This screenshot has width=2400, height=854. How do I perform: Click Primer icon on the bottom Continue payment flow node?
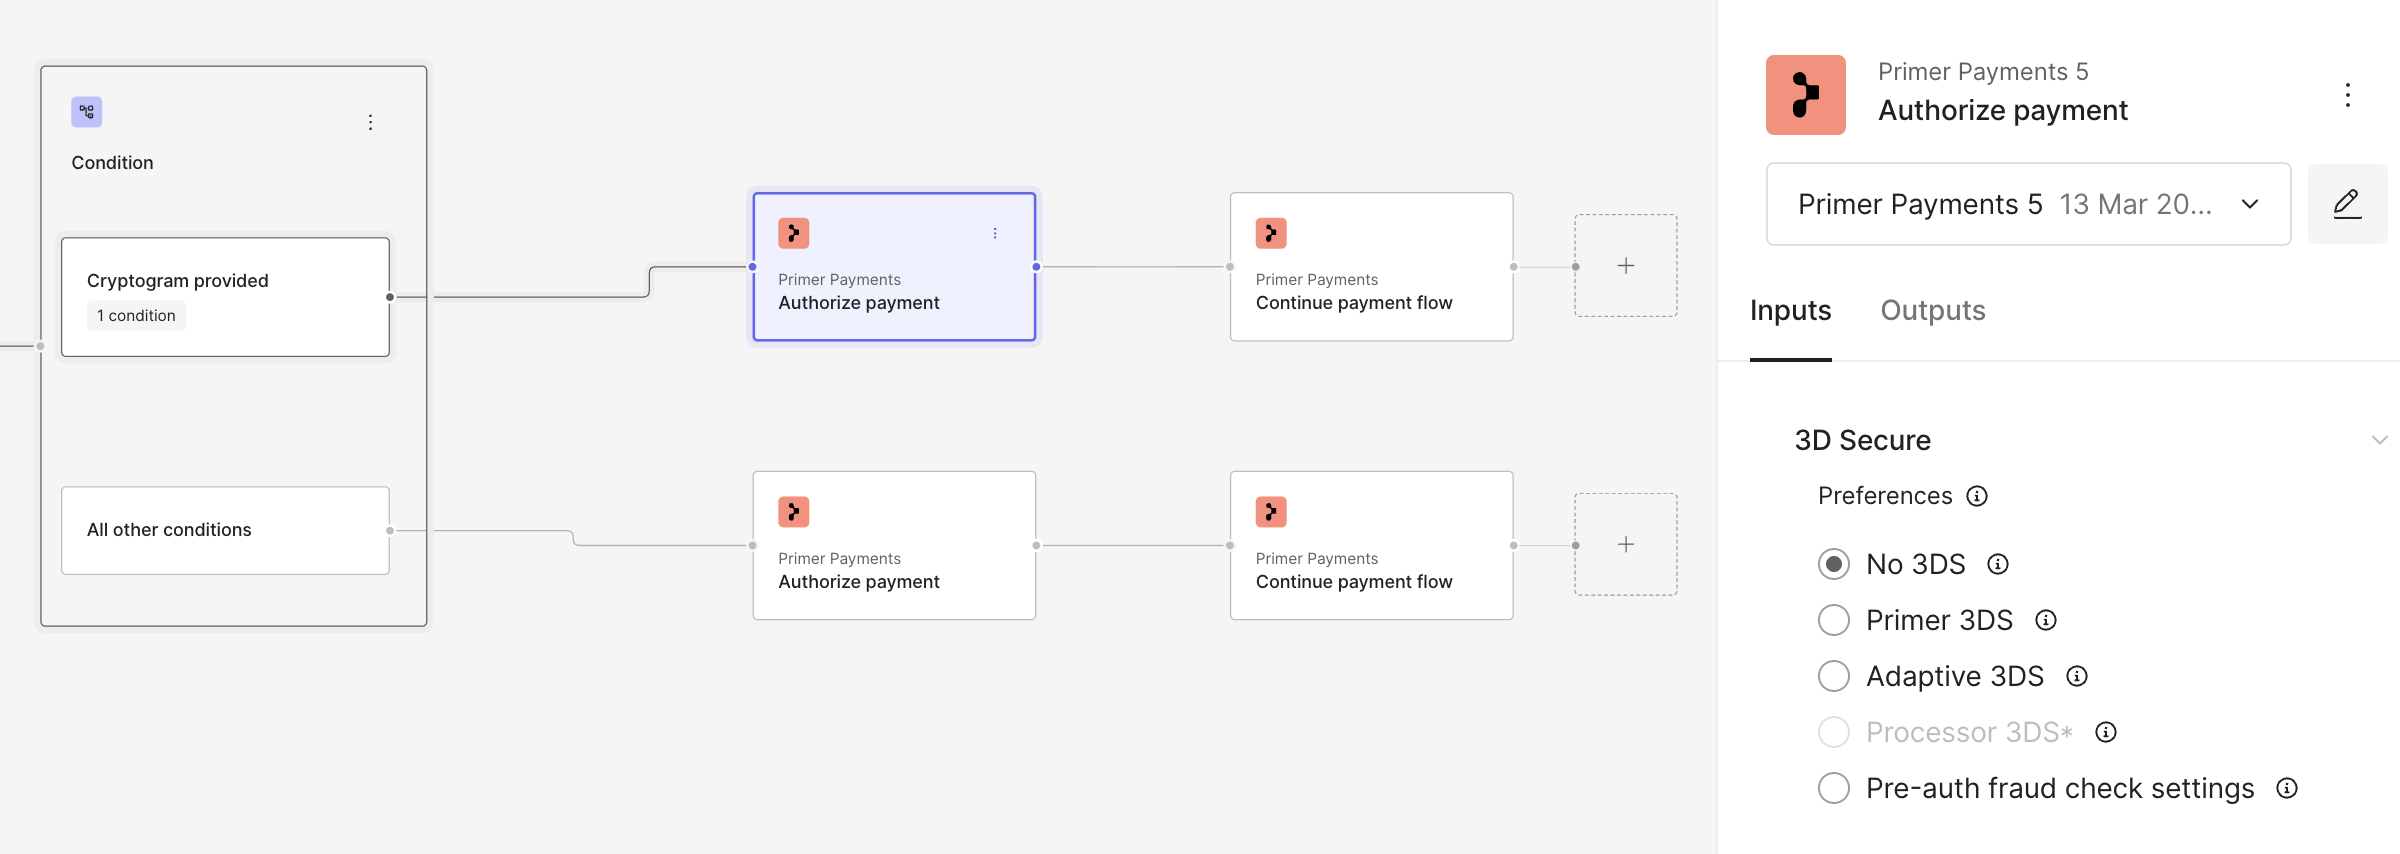pos(1271,512)
